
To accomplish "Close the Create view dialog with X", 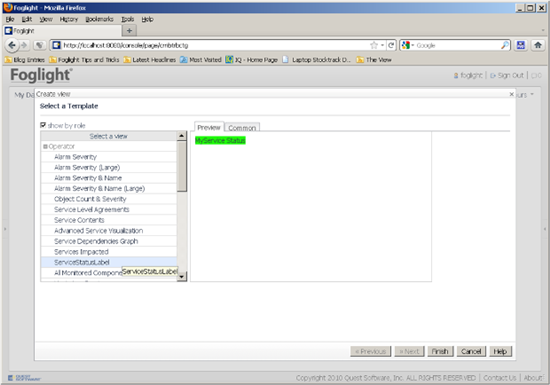I will click(x=511, y=94).
